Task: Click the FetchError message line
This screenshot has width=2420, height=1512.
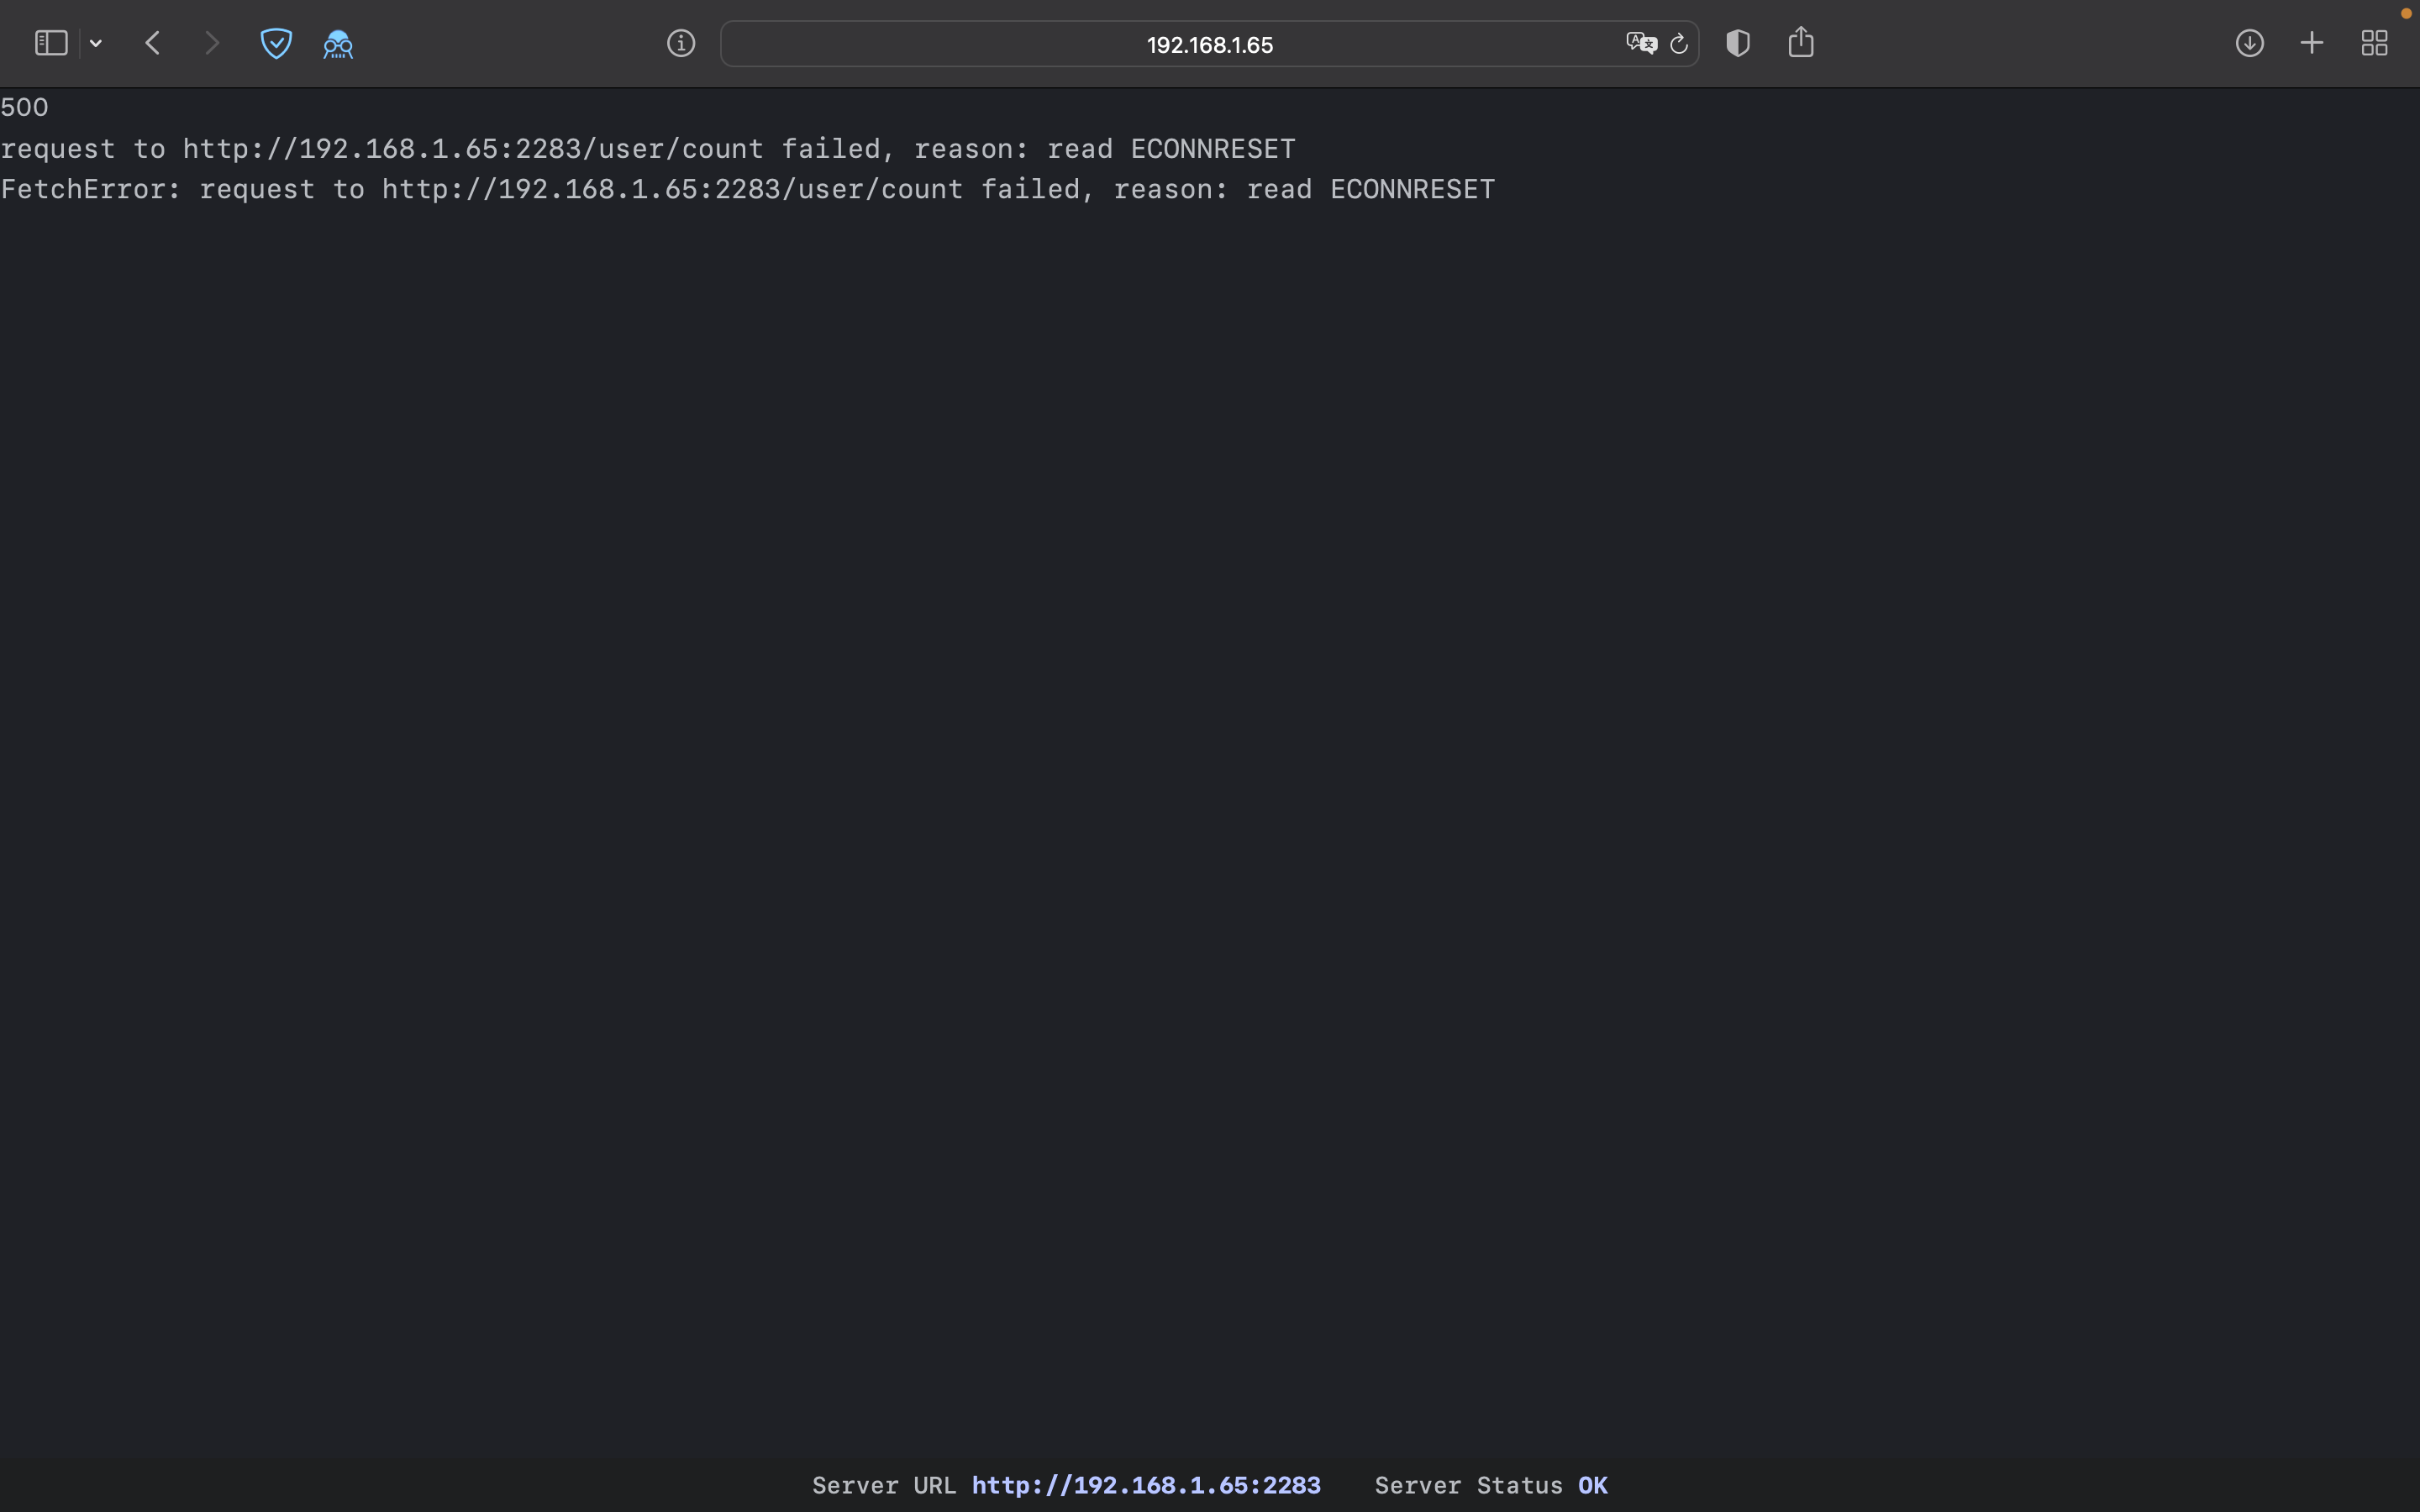Action: (x=747, y=189)
